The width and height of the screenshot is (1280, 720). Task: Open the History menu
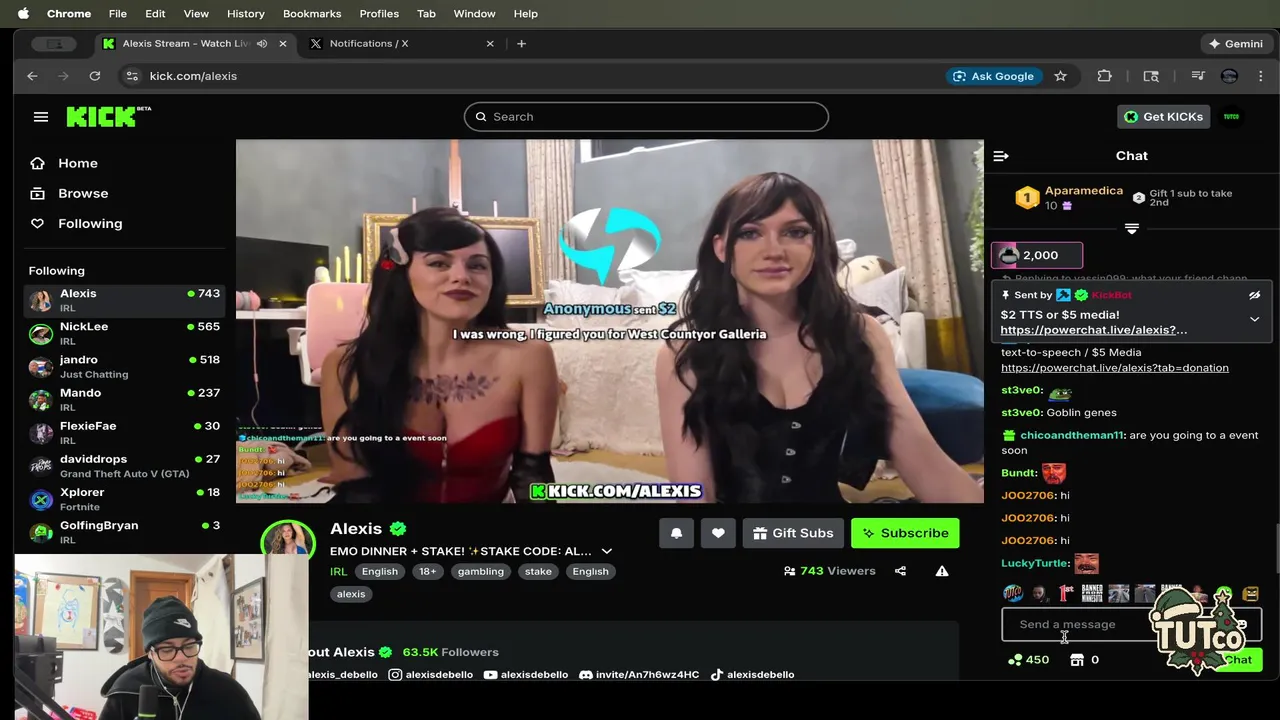coord(246,14)
